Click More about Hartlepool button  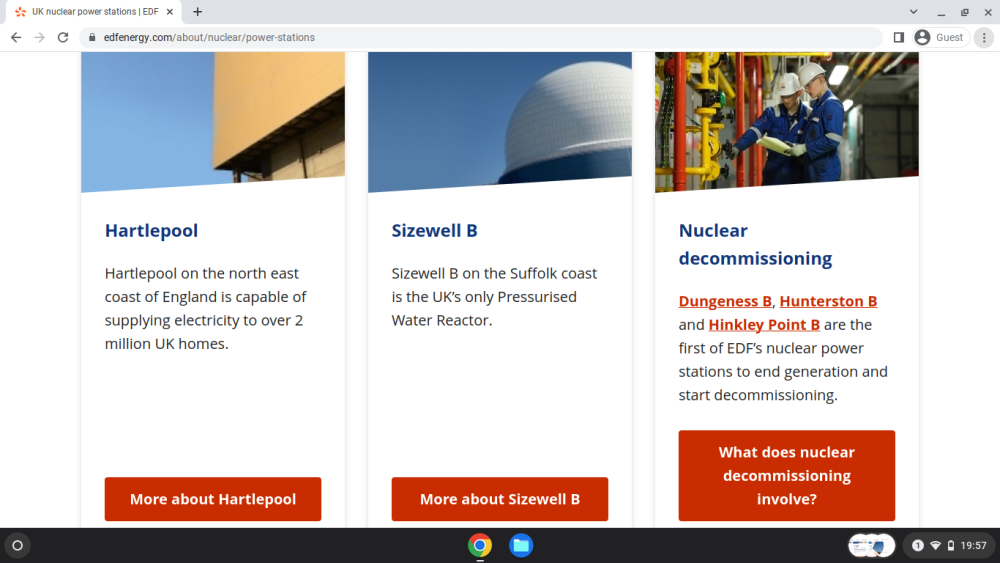pos(213,499)
